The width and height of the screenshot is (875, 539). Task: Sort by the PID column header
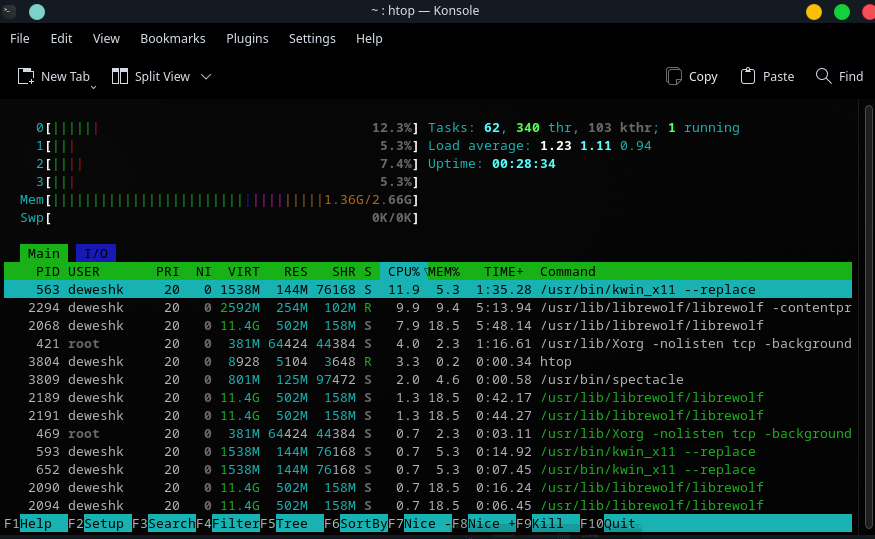click(x=47, y=272)
